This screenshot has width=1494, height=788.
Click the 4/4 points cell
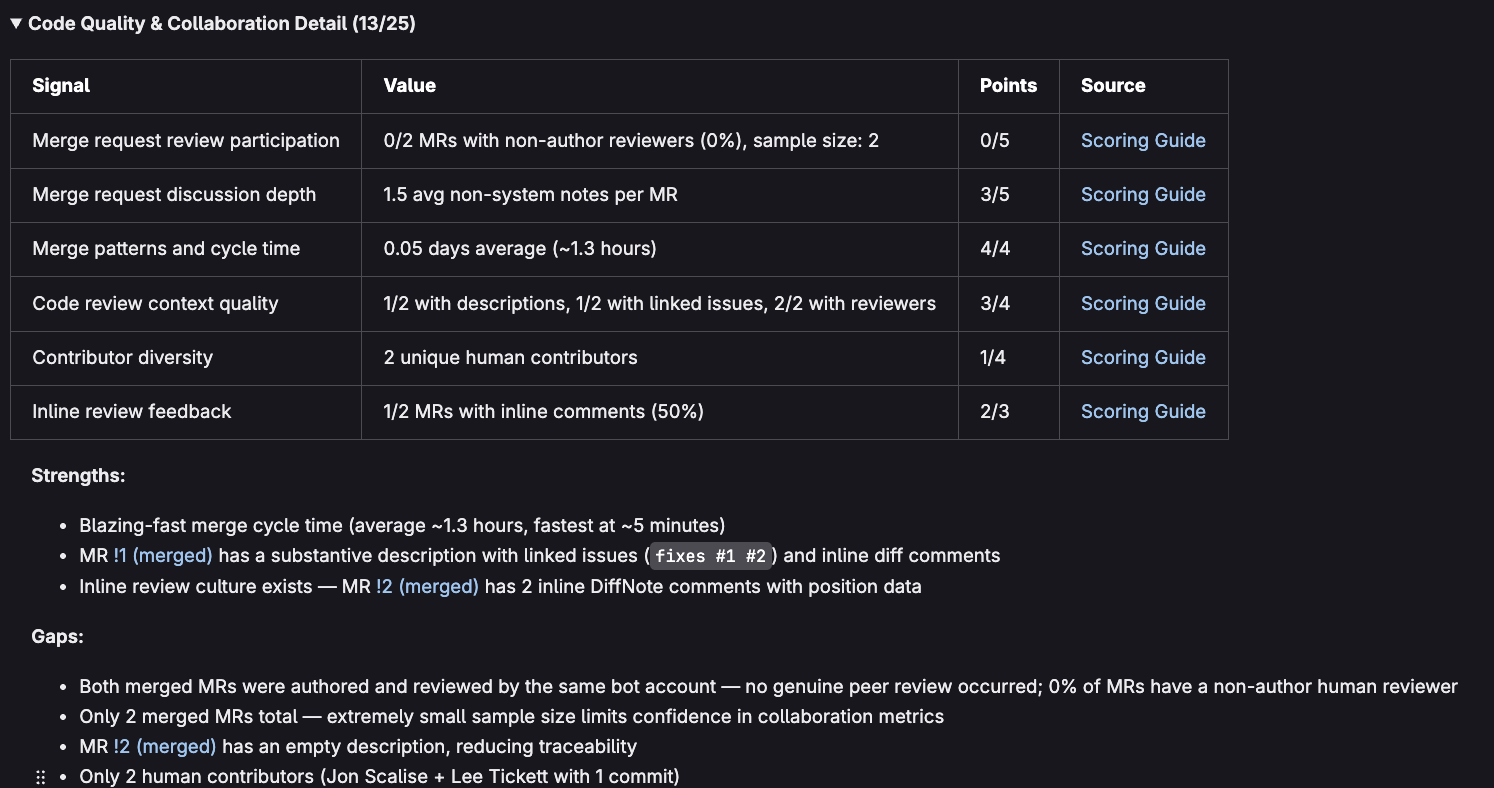coord(995,249)
